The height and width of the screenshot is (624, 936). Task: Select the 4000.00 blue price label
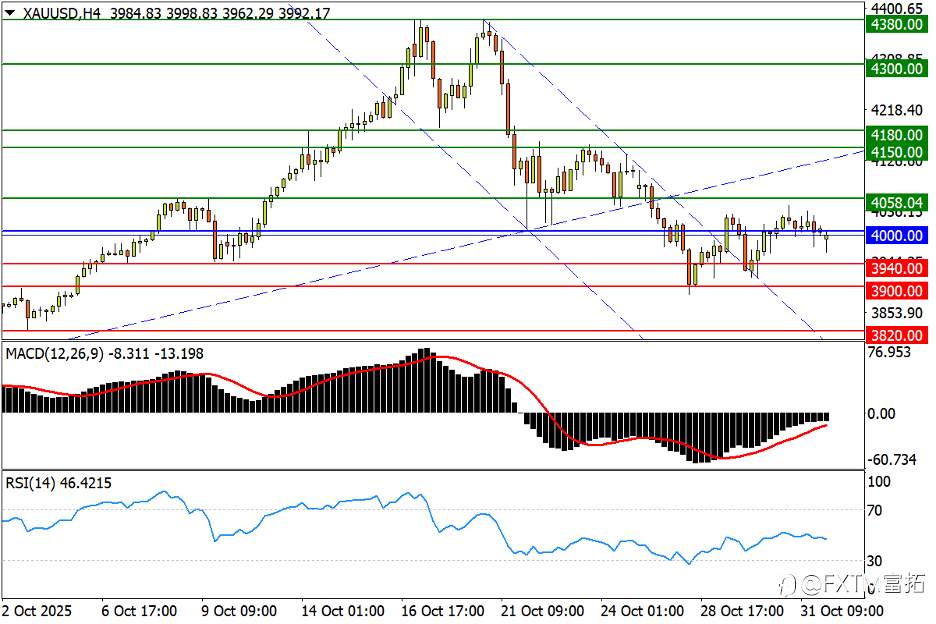click(896, 236)
